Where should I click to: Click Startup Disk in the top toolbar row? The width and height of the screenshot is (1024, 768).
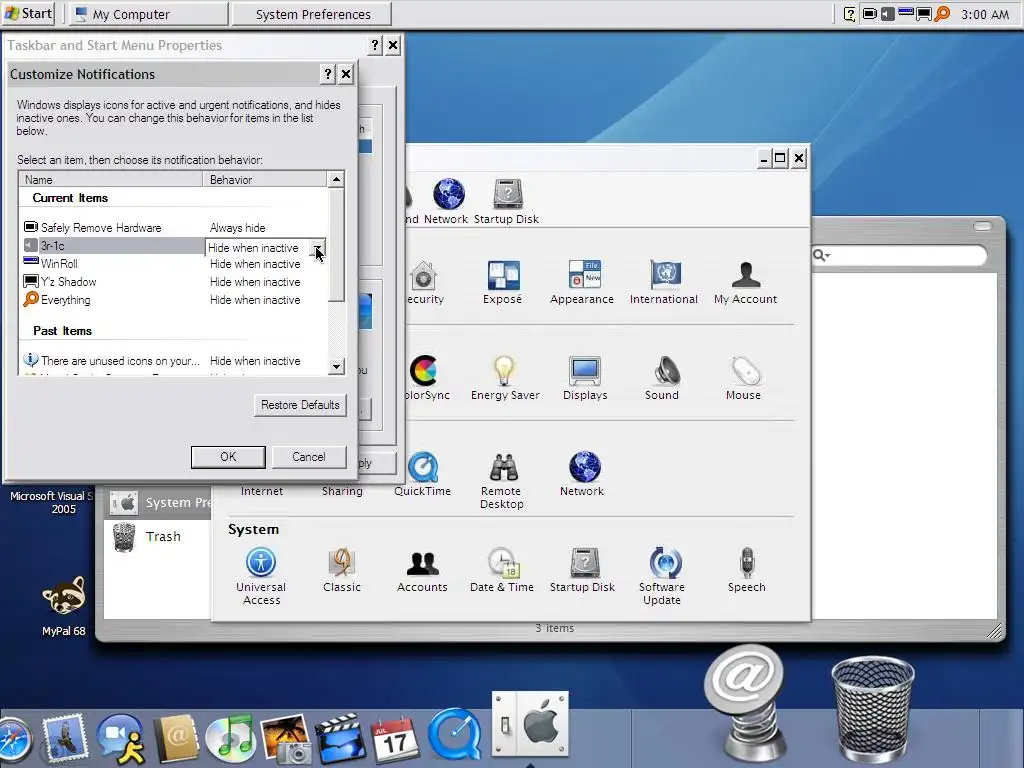[507, 202]
